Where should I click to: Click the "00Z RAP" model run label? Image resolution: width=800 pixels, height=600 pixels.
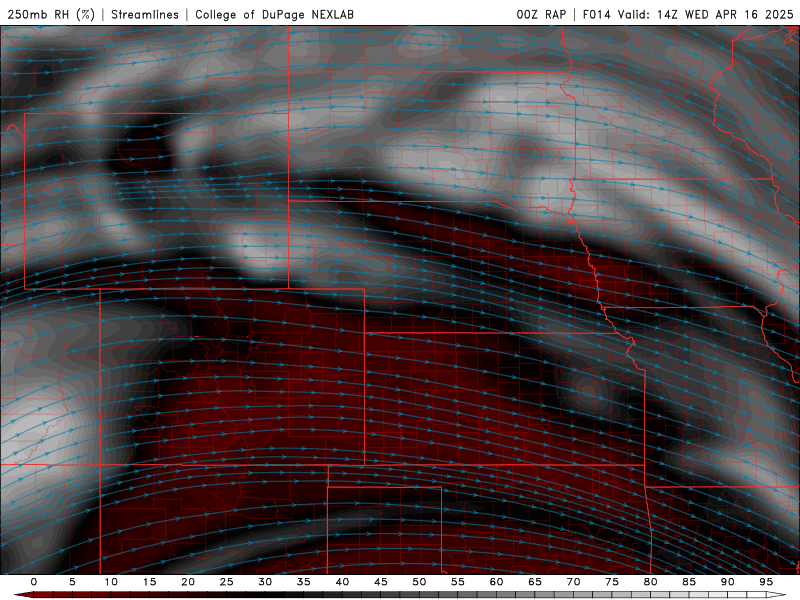tap(541, 14)
